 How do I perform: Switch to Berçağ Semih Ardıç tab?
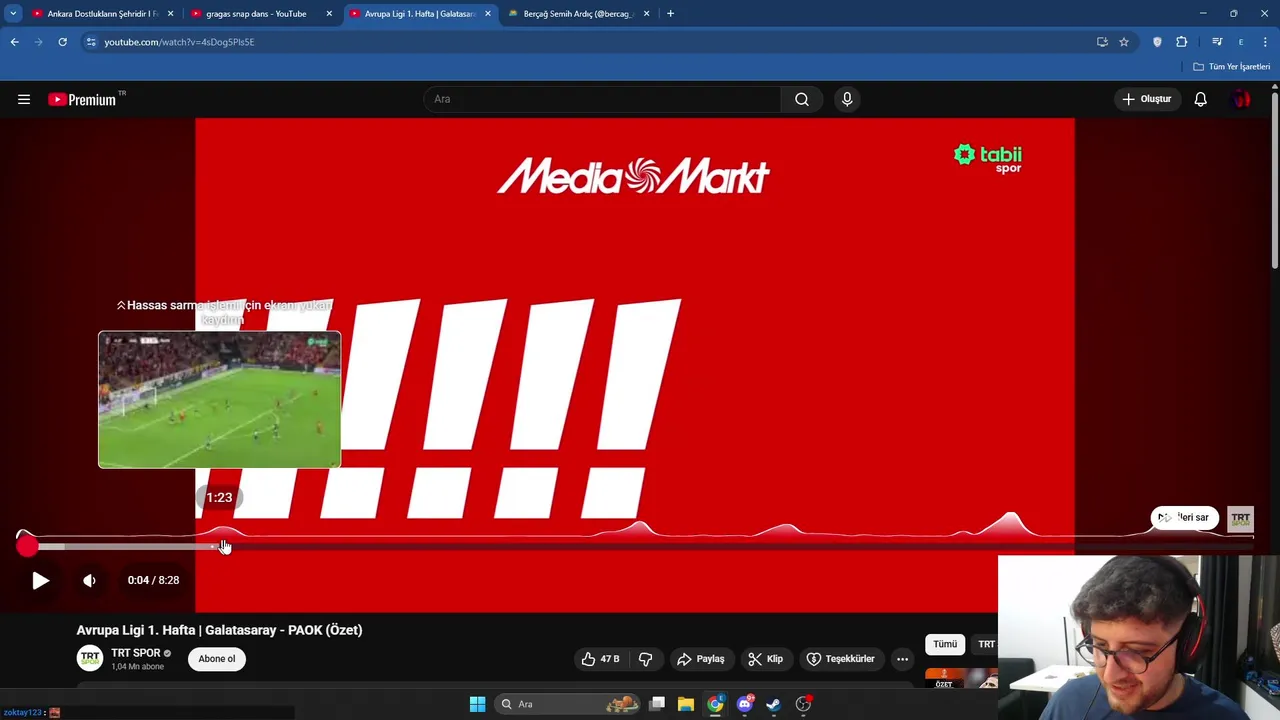pyautogui.click(x=578, y=14)
